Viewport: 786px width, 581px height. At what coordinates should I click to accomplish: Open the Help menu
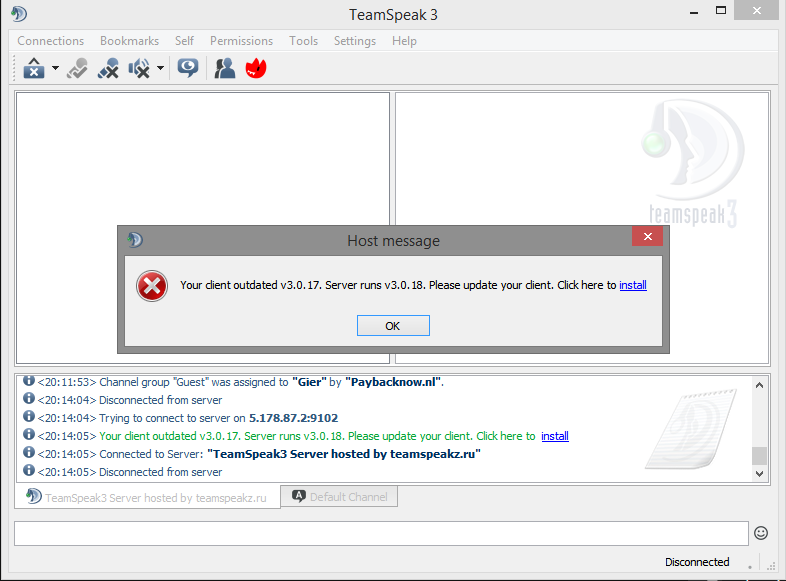click(x=404, y=41)
